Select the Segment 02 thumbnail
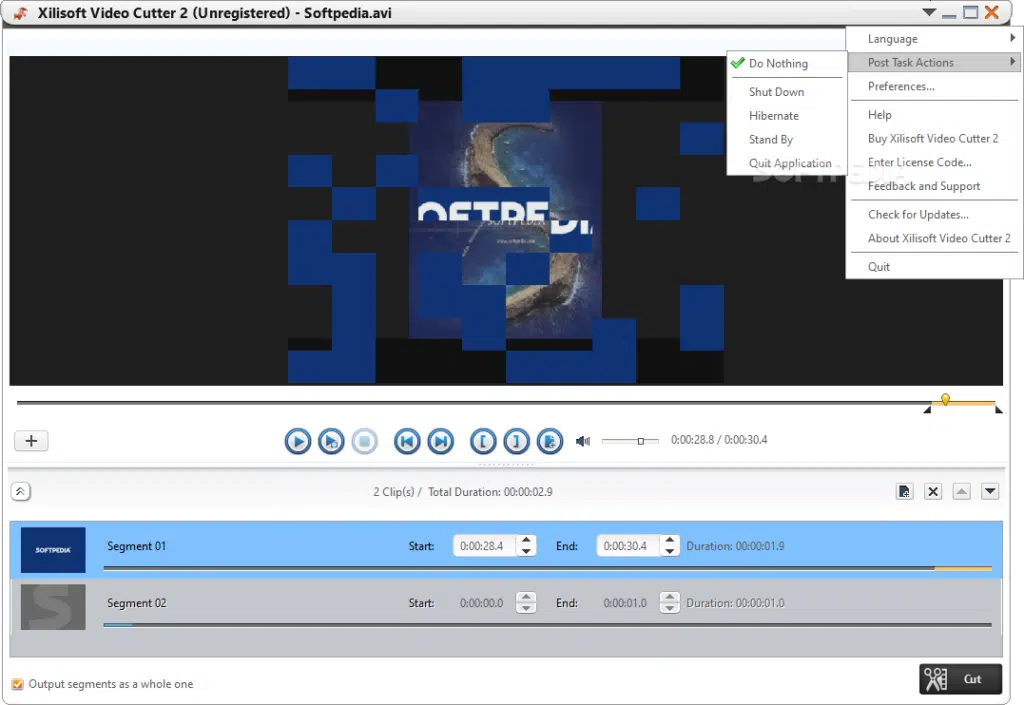The height and width of the screenshot is (705, 1024). point(53,607)
